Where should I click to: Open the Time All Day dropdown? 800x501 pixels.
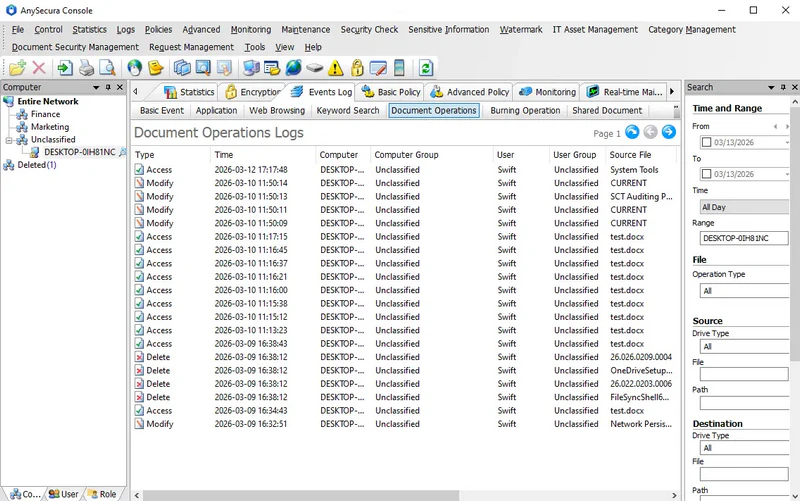pyautogui.click(x=744, y=207)
